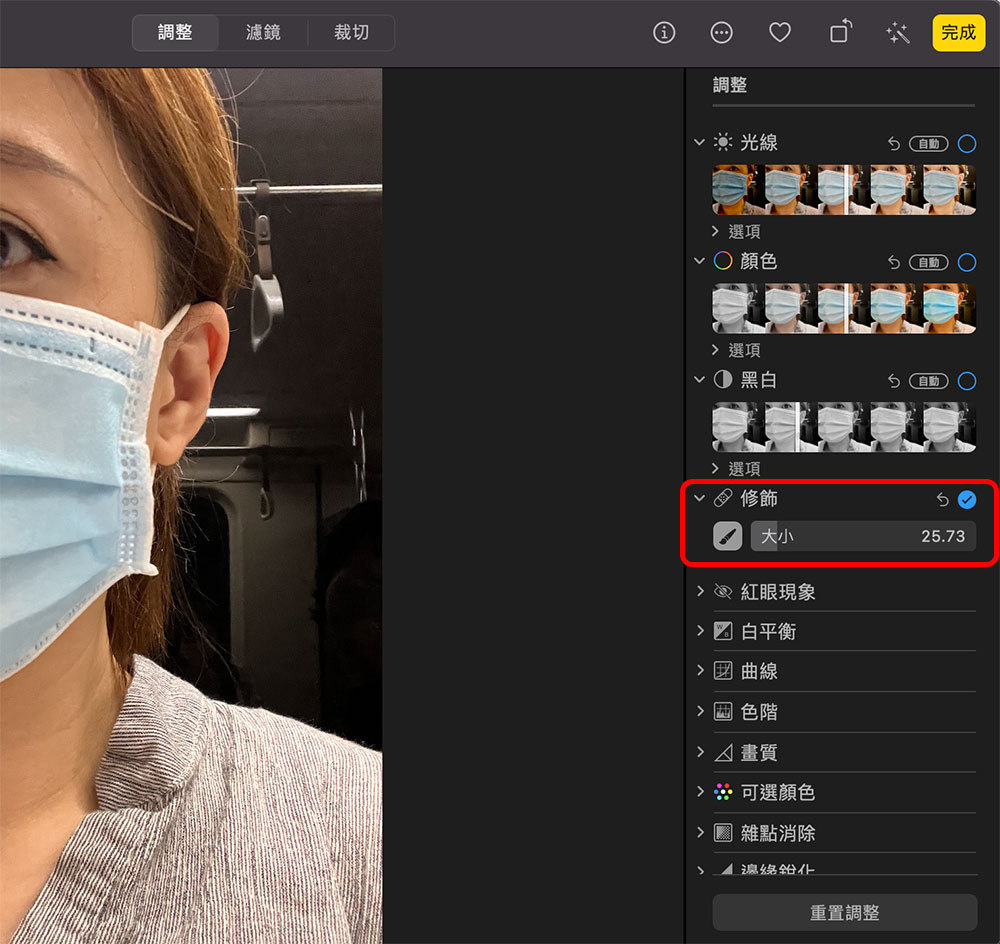
Task: Select the retouch brush tool
Action: (x=727, y=536)
